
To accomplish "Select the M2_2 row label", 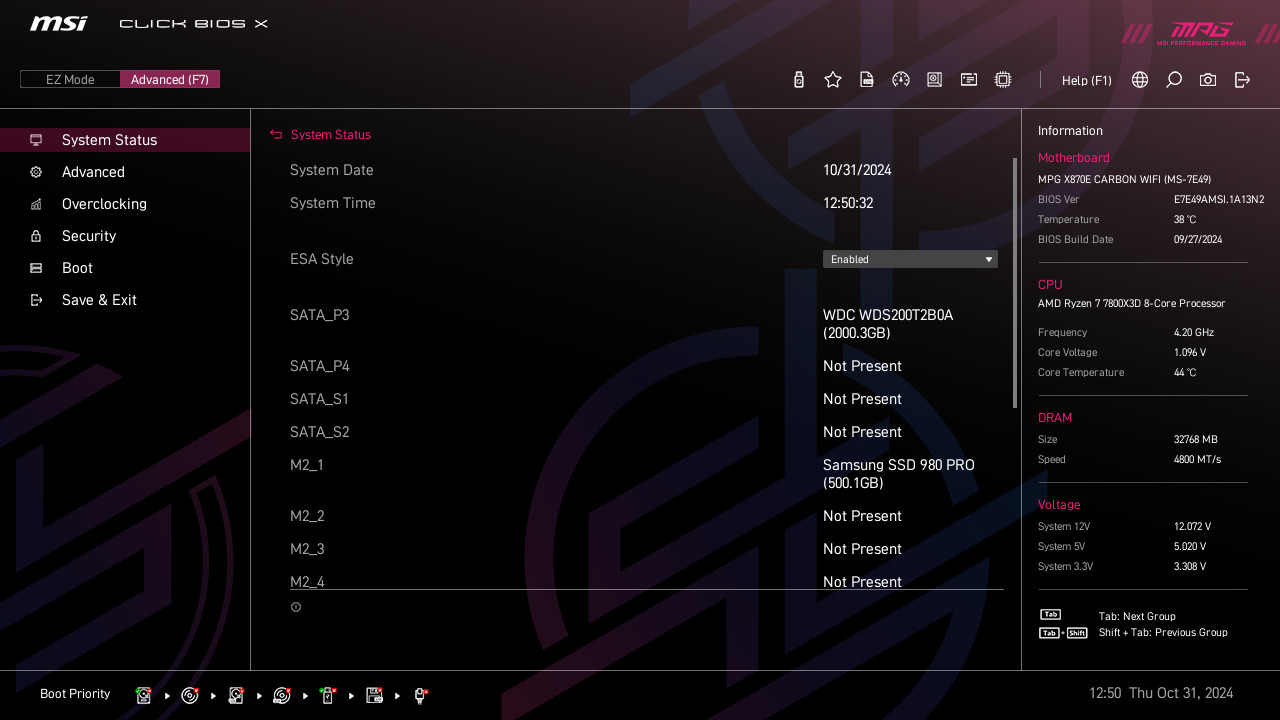I will point(307,516).
